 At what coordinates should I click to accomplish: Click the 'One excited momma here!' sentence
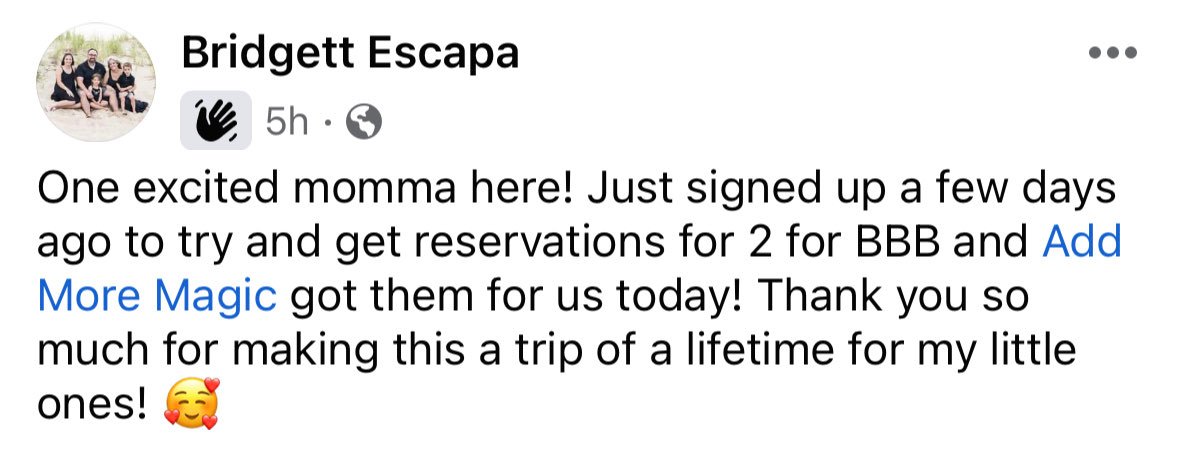pyautogui.click(x=307, y=188)
